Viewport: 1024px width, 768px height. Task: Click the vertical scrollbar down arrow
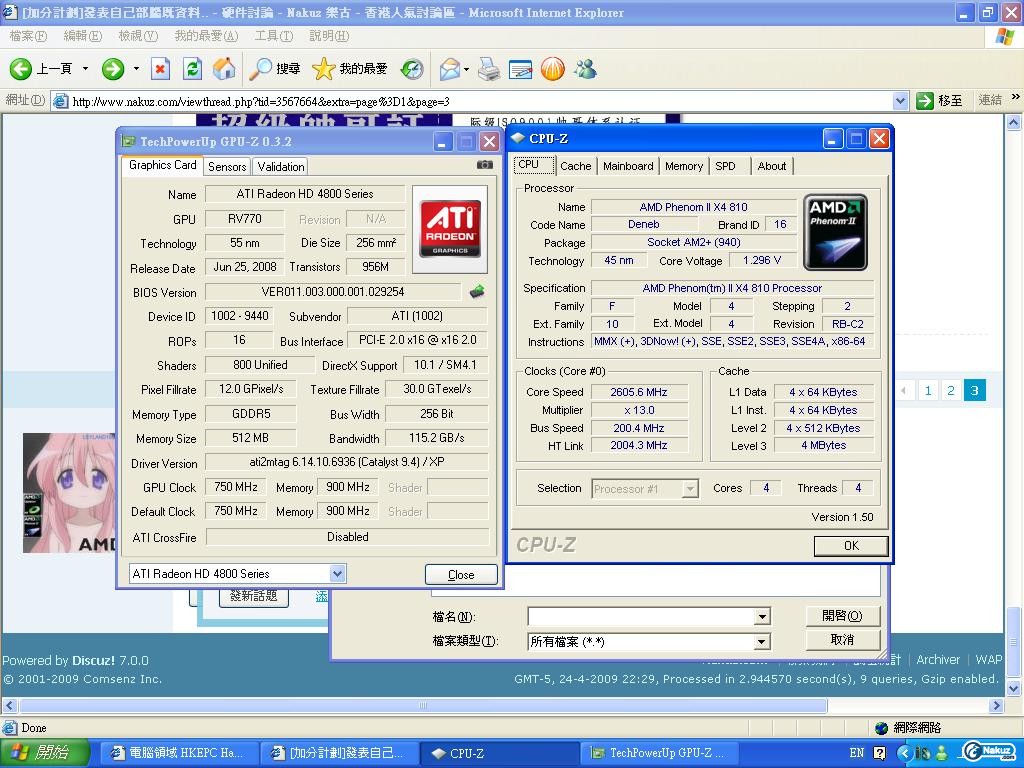[x=1014, y=688]
